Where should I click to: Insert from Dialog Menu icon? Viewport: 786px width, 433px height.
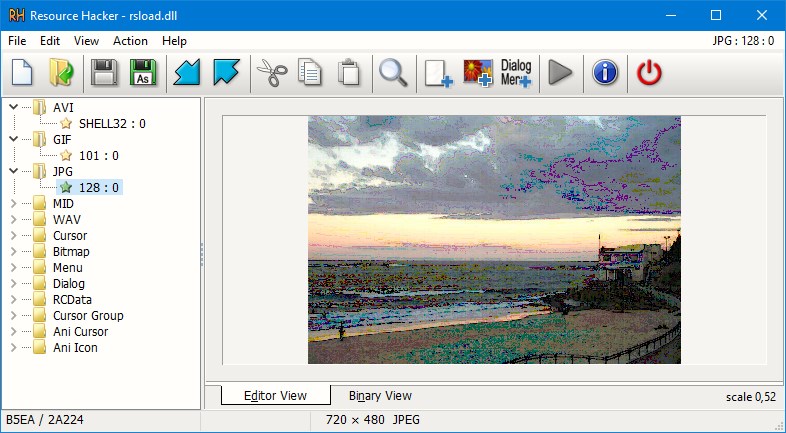click(x=516, y=73)
